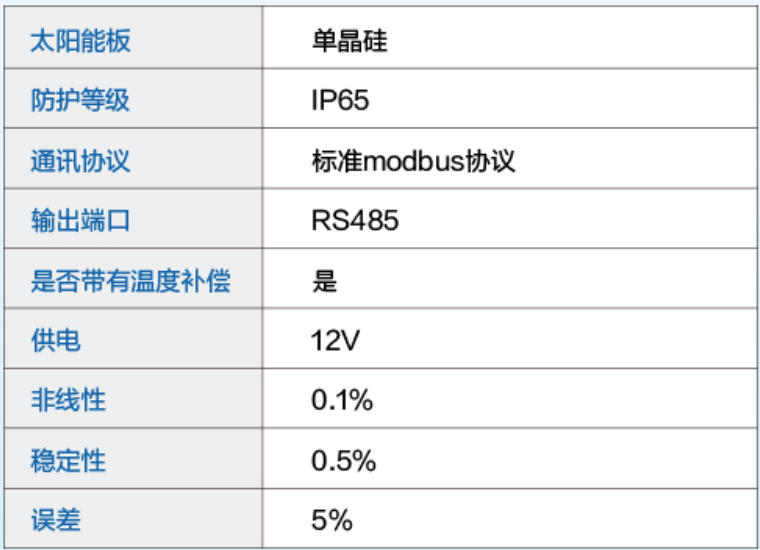Select the 单晶硅 value
Screen dimensions: 760x550
pyautogui.click(x=349, y=41)
